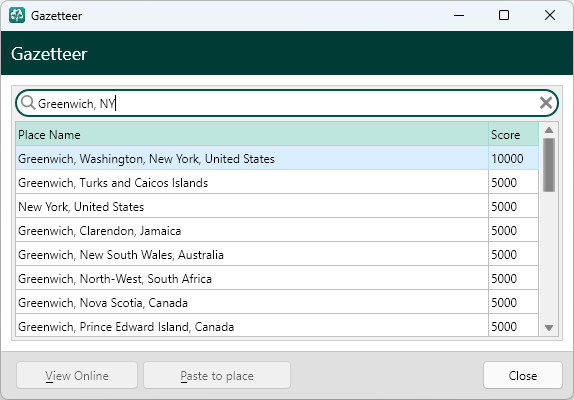Click the up arrow of the results scrollbar
The width and height of the screenshot is (574, 400).
pos(549,130)
